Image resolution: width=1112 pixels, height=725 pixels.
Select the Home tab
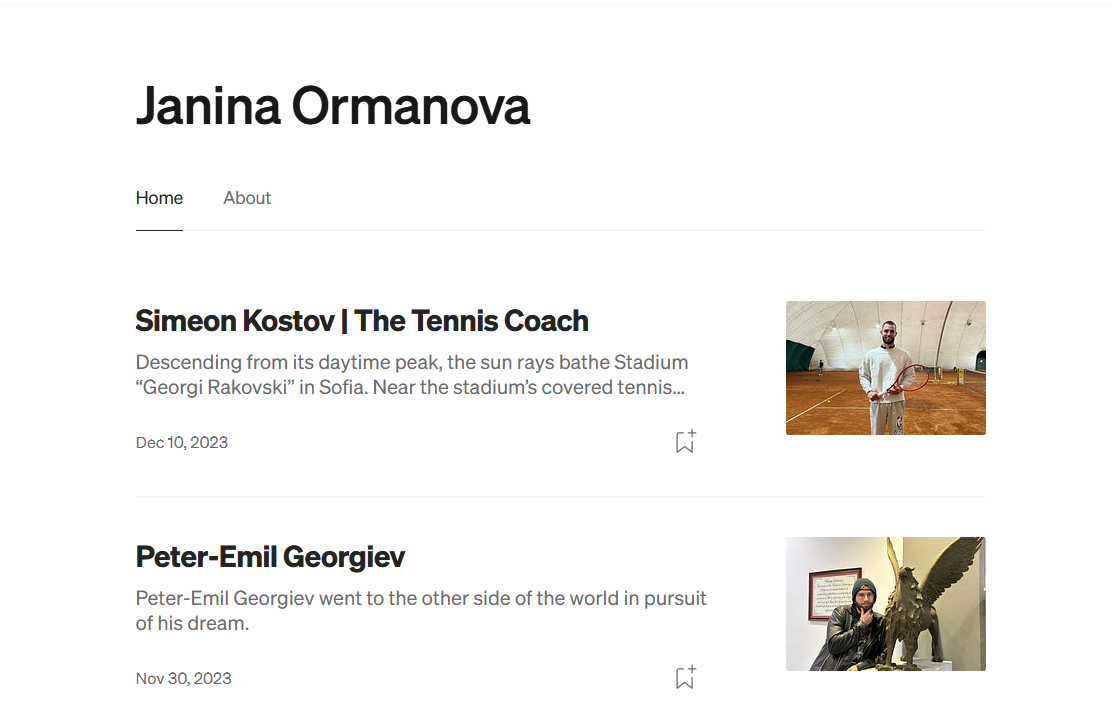(159, 198)
